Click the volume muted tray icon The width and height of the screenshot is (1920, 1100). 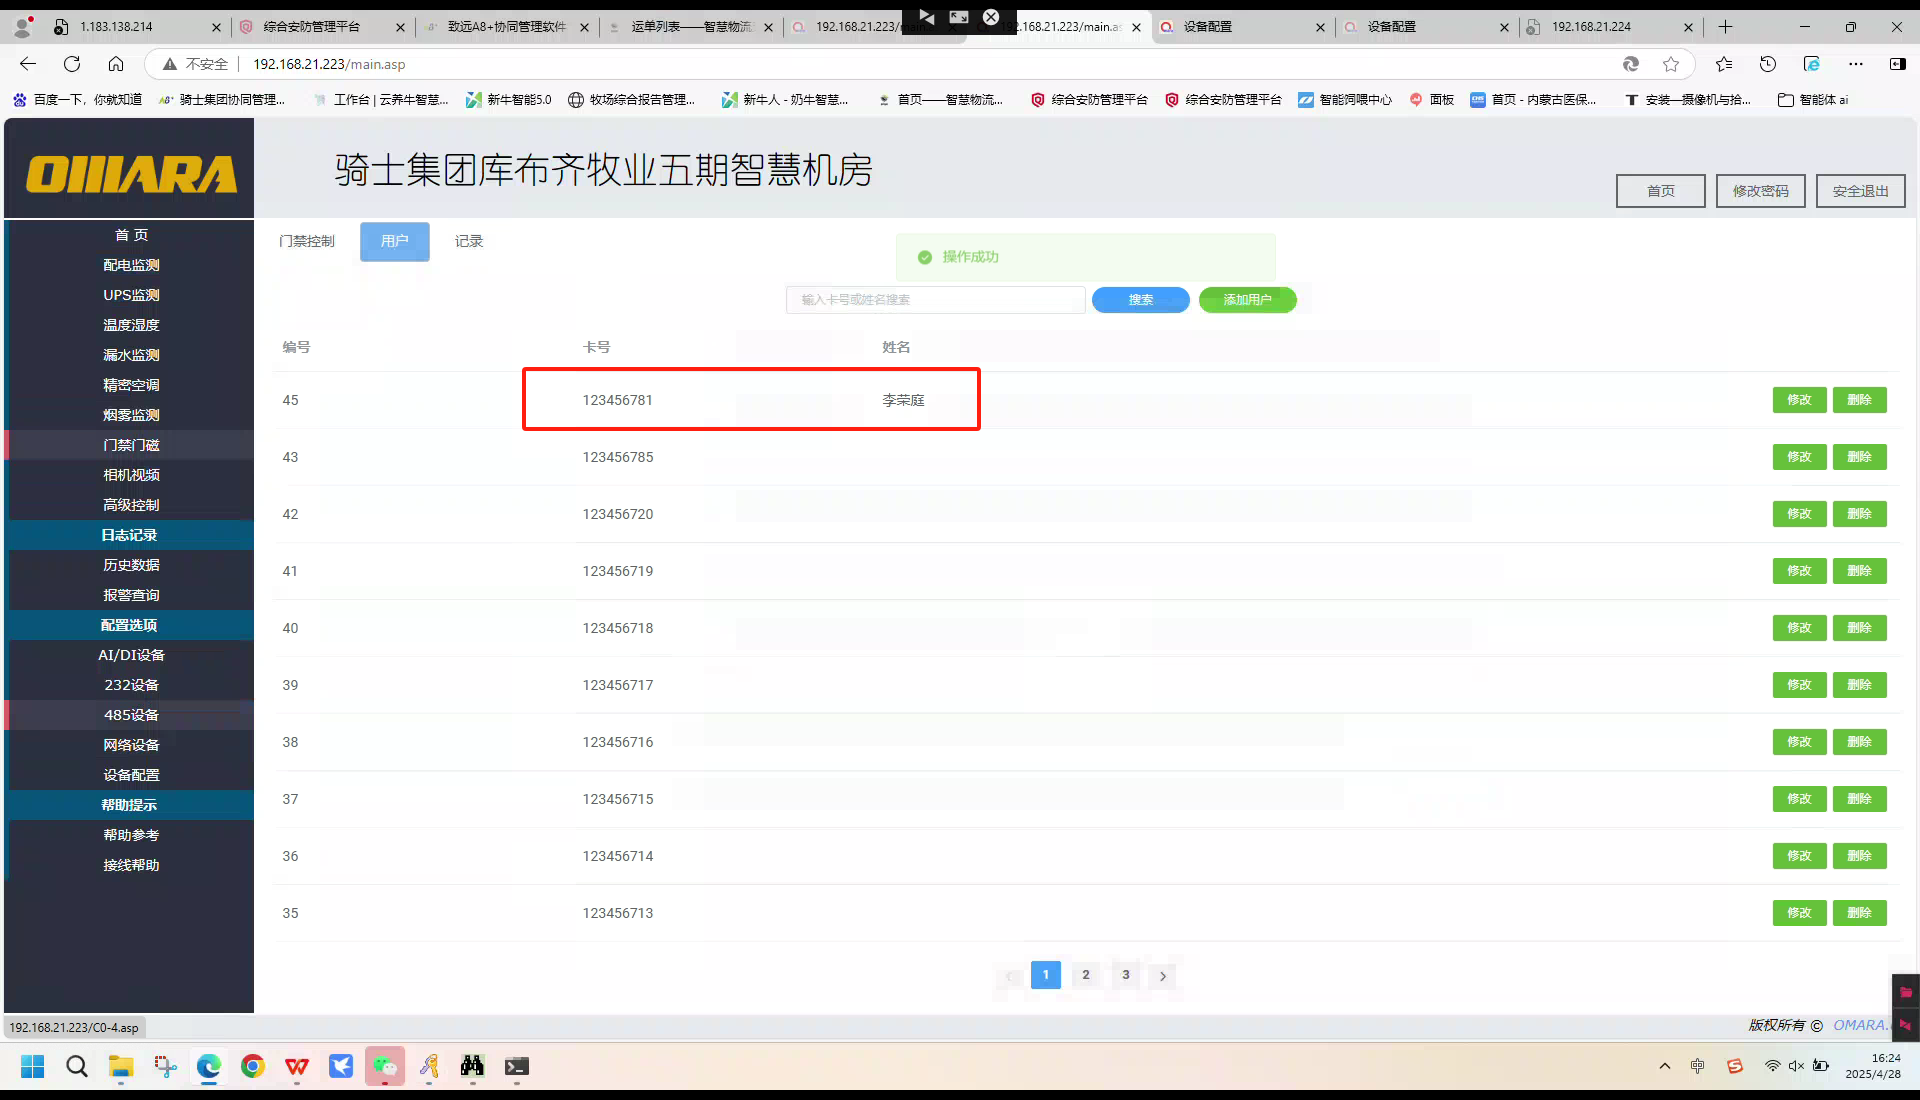[1796, 1066]
